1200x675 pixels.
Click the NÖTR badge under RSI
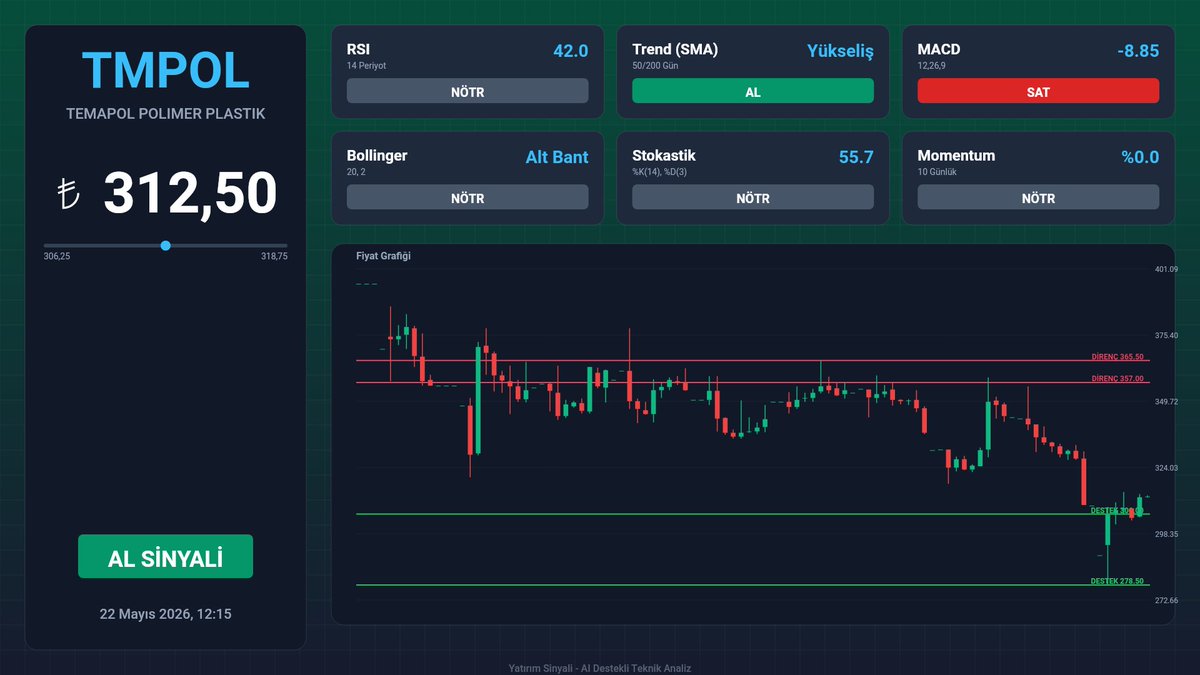point(467,91)
